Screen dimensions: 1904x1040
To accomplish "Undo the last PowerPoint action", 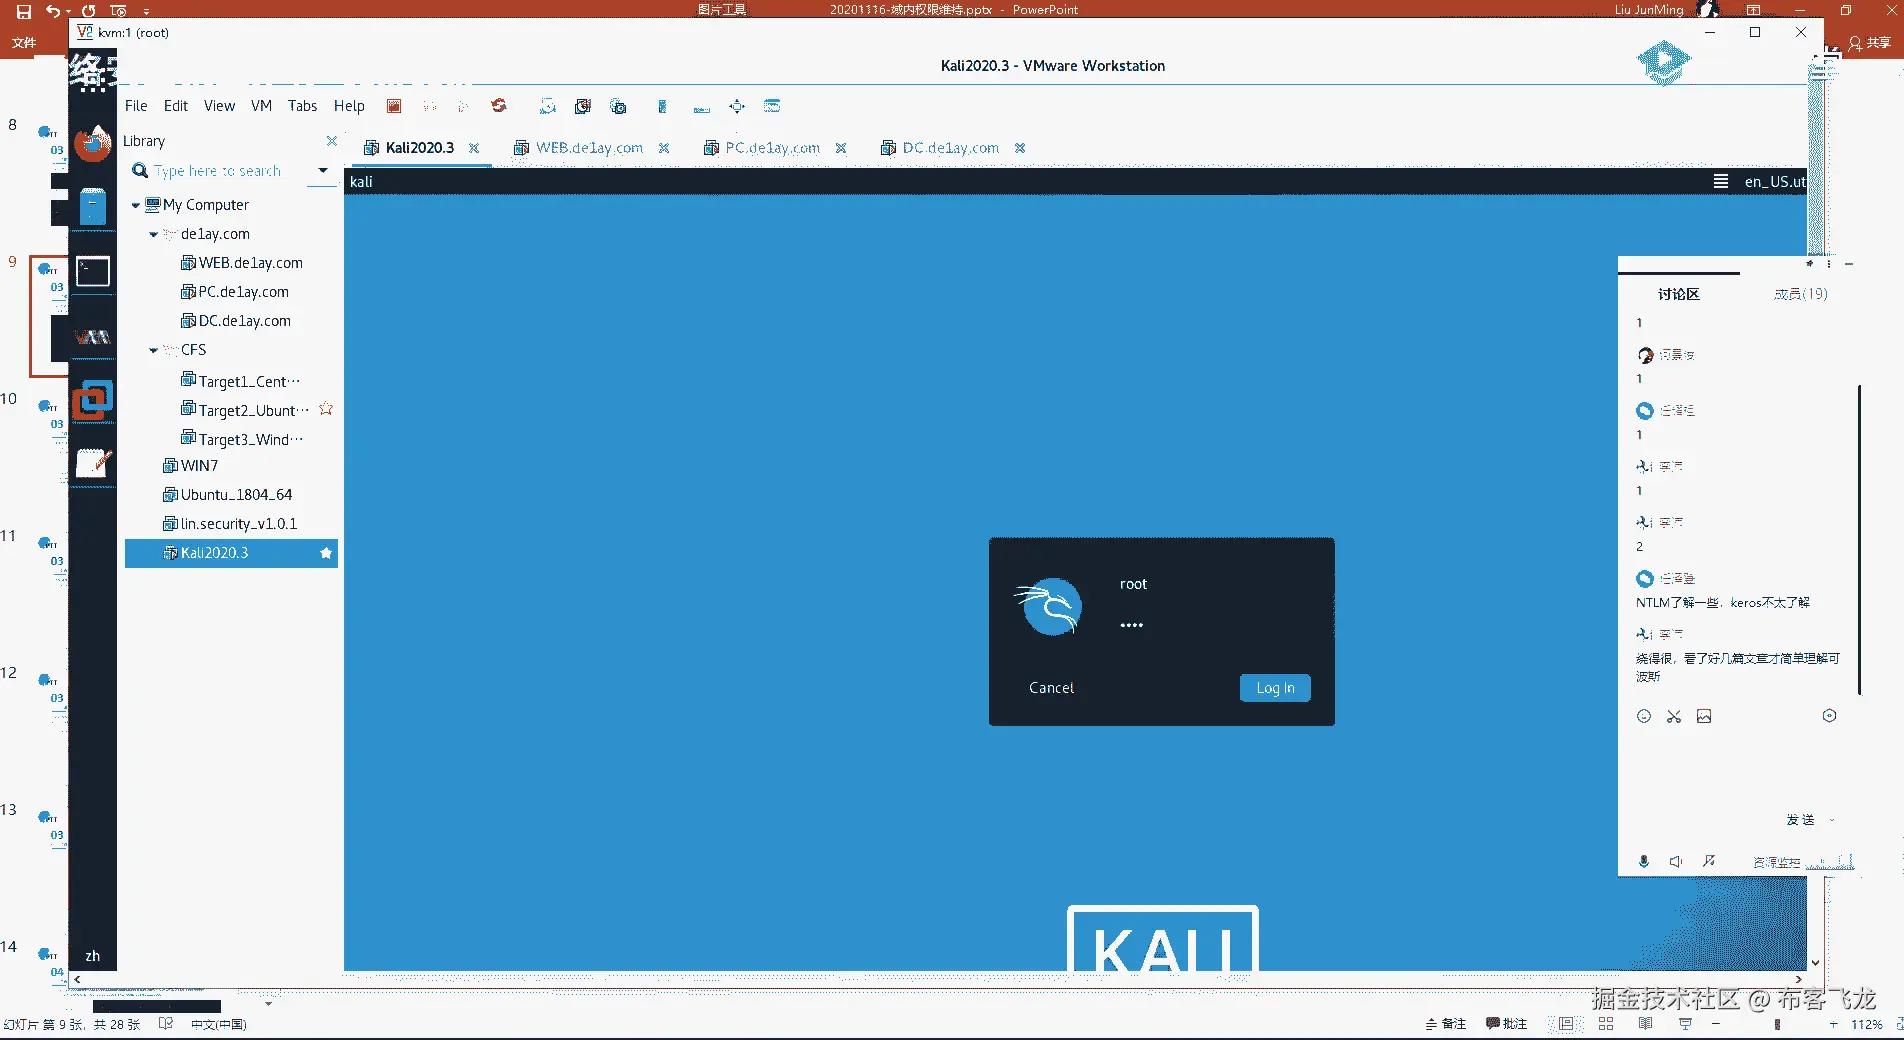I will (53, 11).
